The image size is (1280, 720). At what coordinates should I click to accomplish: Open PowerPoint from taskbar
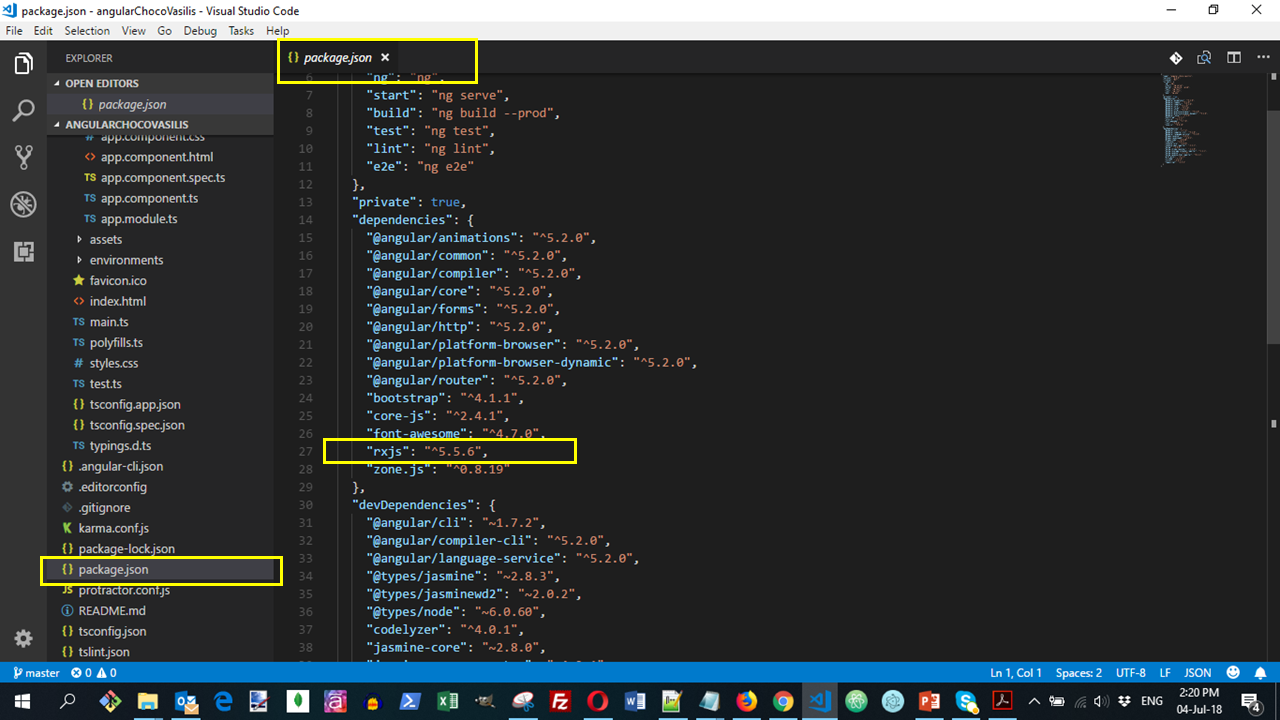click(929, 701)
